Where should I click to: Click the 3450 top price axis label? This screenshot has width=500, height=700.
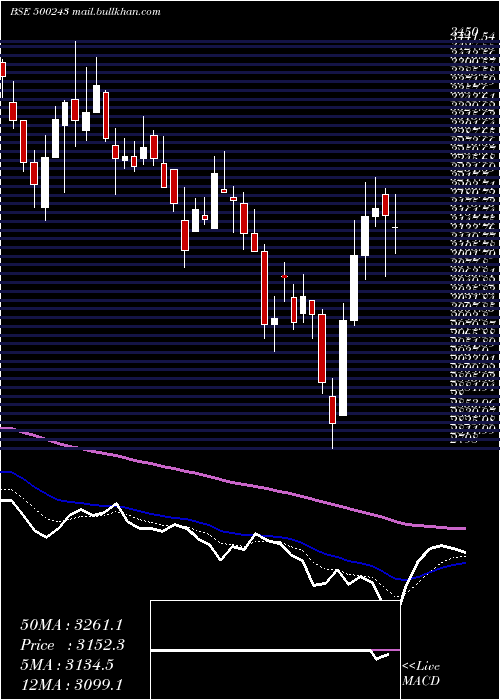pyautogui.click(x=465, y=31)
